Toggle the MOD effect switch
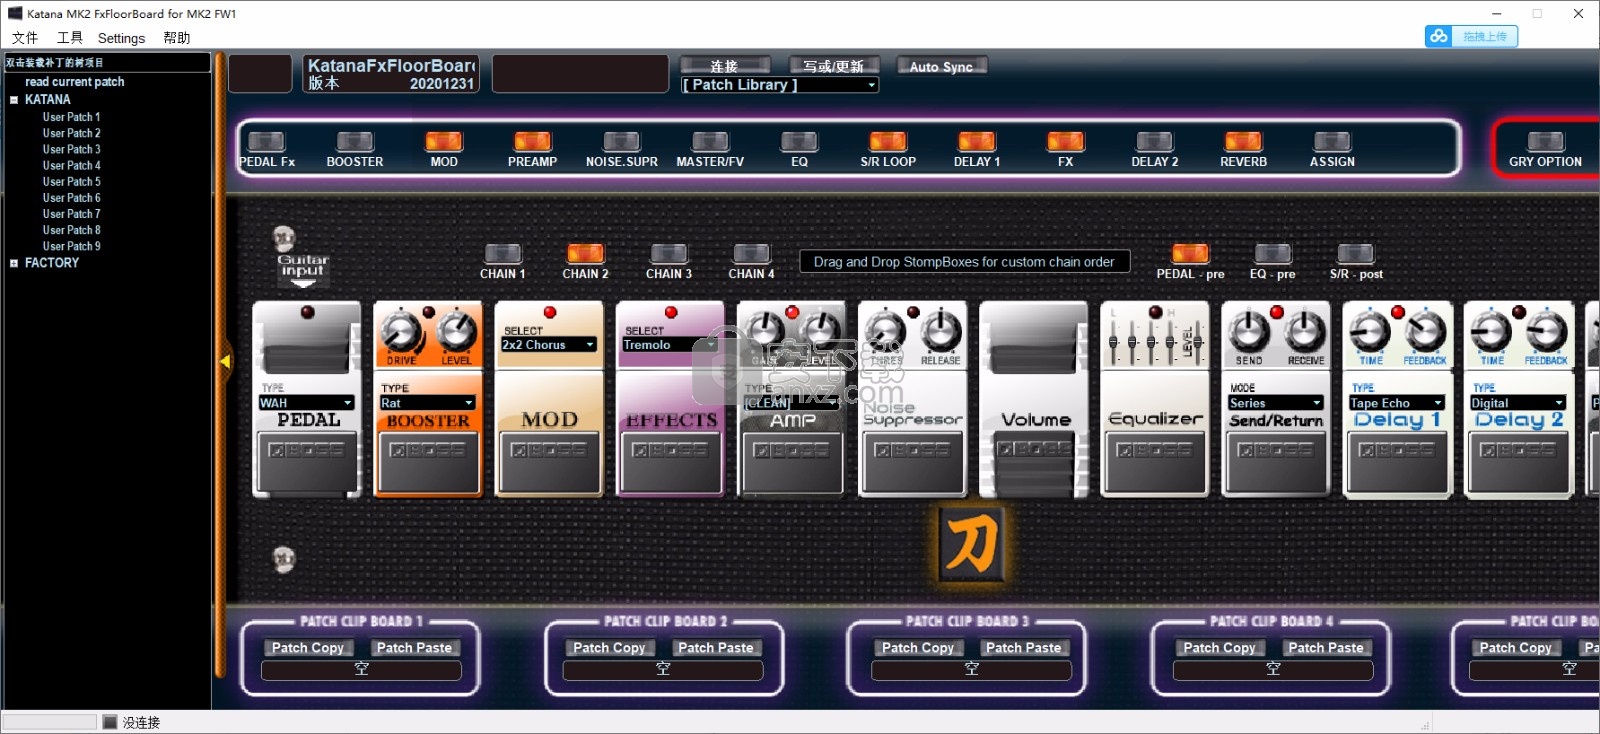The height and width of the screenshot is (734, 1600). [444, 142]
